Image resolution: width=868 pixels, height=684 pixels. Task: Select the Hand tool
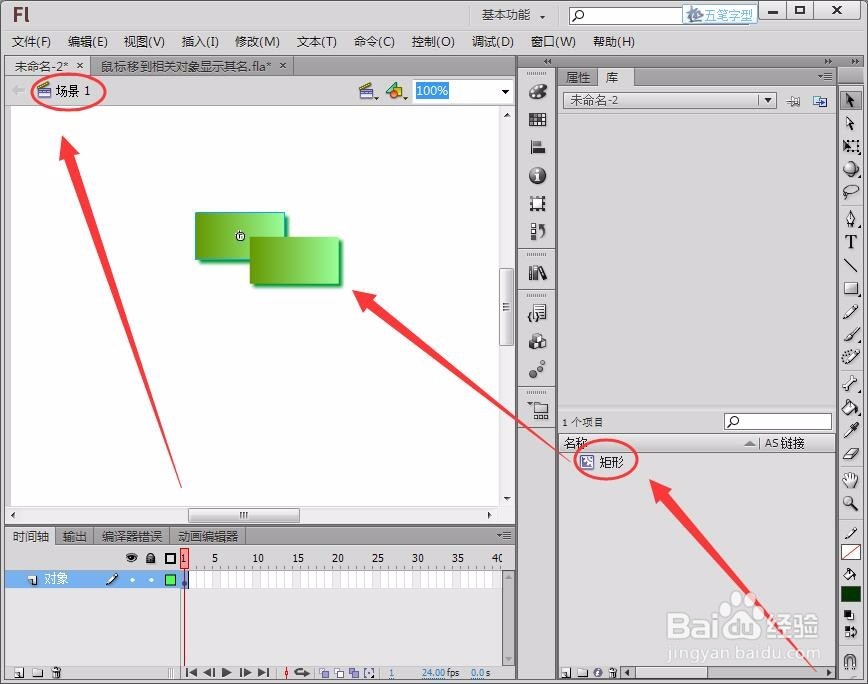(x=850, y=480)
